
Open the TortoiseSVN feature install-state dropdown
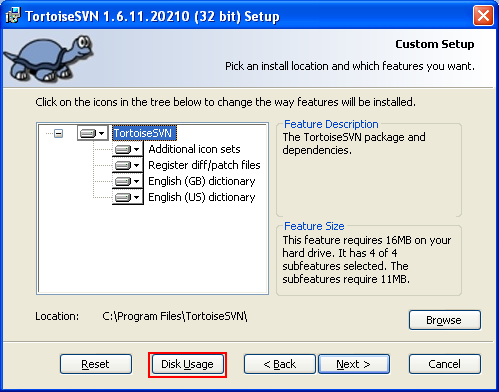click(x=93, y=133)
